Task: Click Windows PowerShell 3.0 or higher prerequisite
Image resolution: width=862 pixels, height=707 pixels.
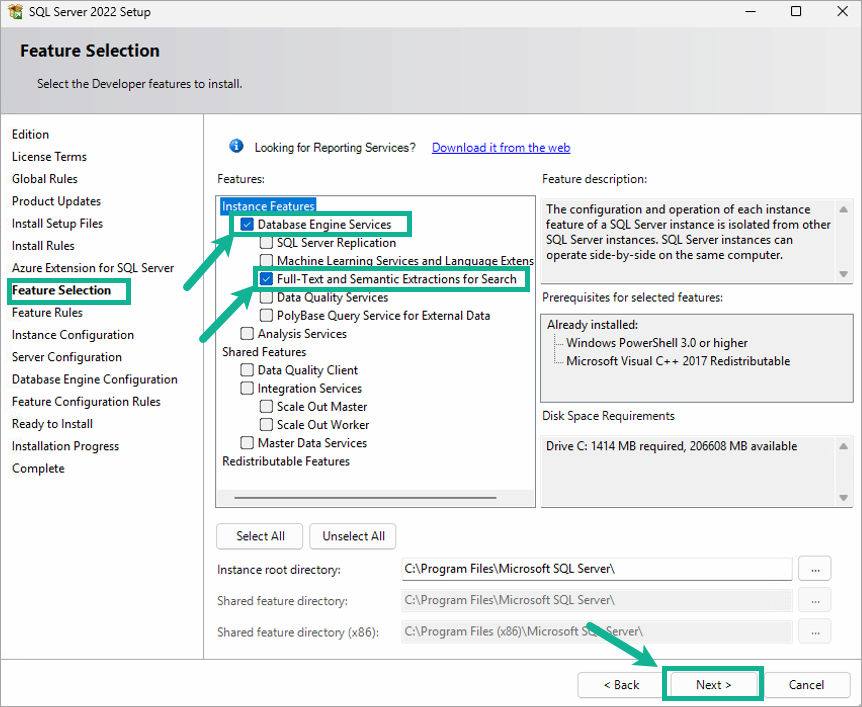Action: (x=657, y=343)
